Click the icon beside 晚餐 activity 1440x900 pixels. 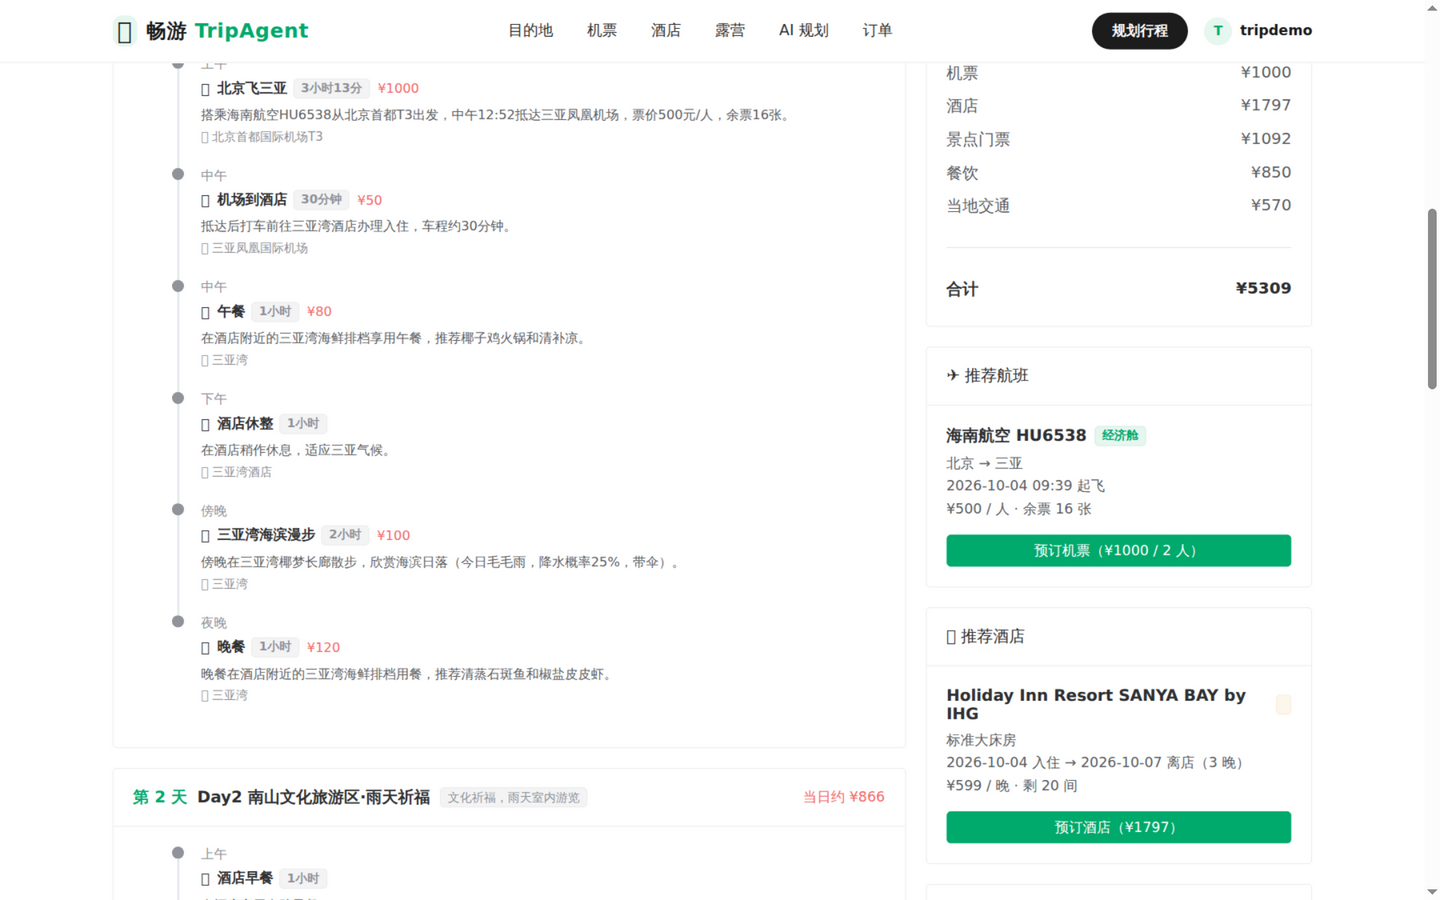pyautogui.click(x=206, y=648)
